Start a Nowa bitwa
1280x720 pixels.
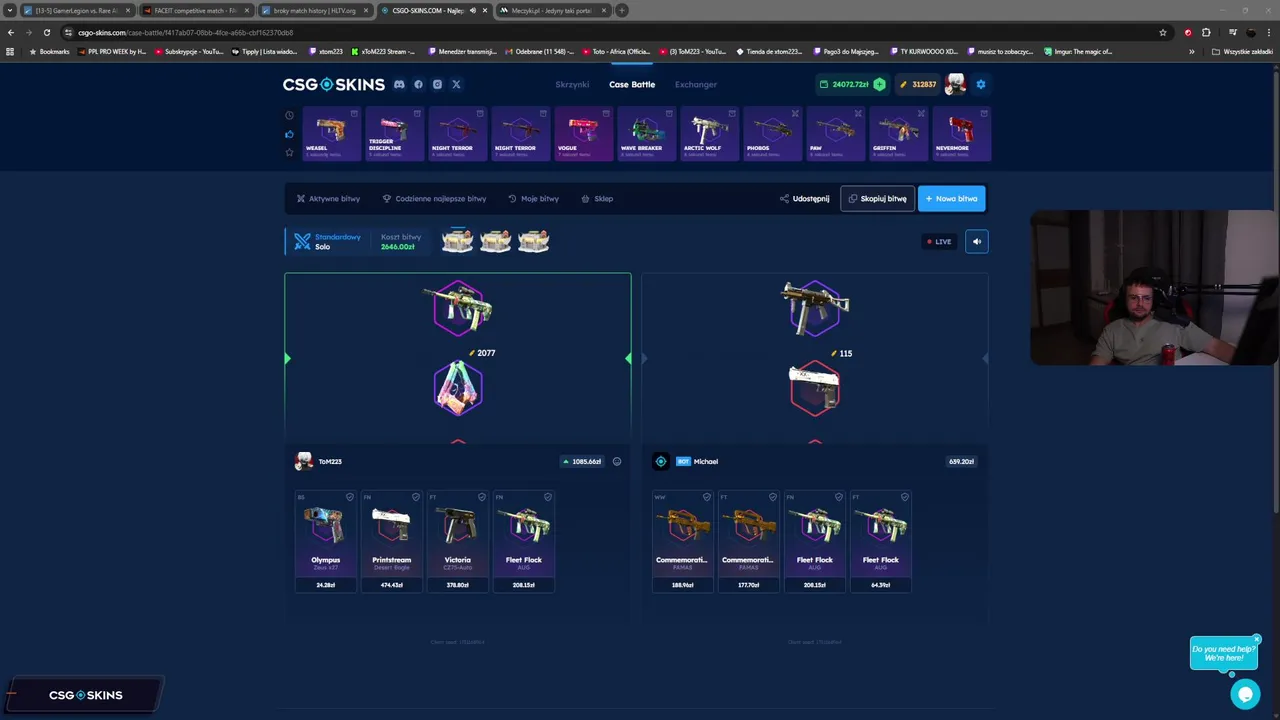click(951, 198)
